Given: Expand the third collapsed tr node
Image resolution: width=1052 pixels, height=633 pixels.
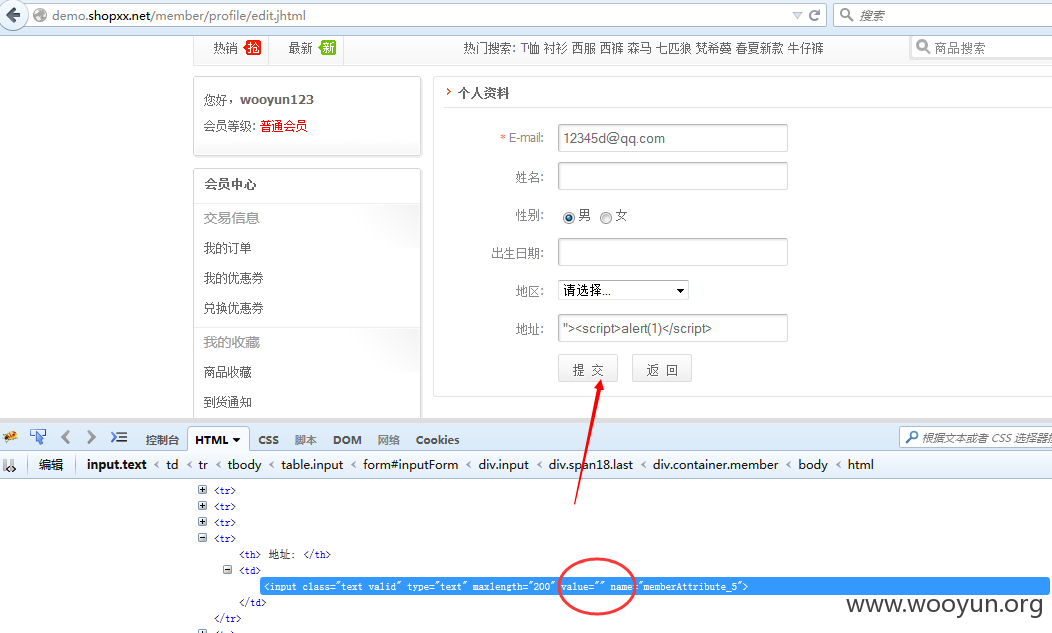Looking at the screenshot, I should pos(203,522).
